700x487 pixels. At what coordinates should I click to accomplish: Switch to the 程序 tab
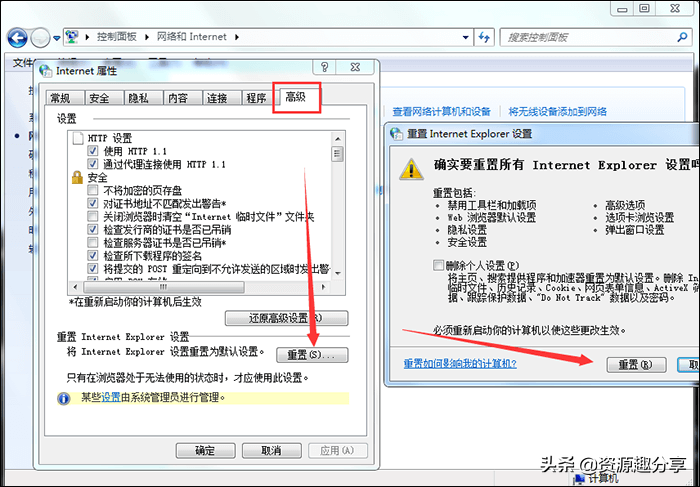click(x=256, y=98)
